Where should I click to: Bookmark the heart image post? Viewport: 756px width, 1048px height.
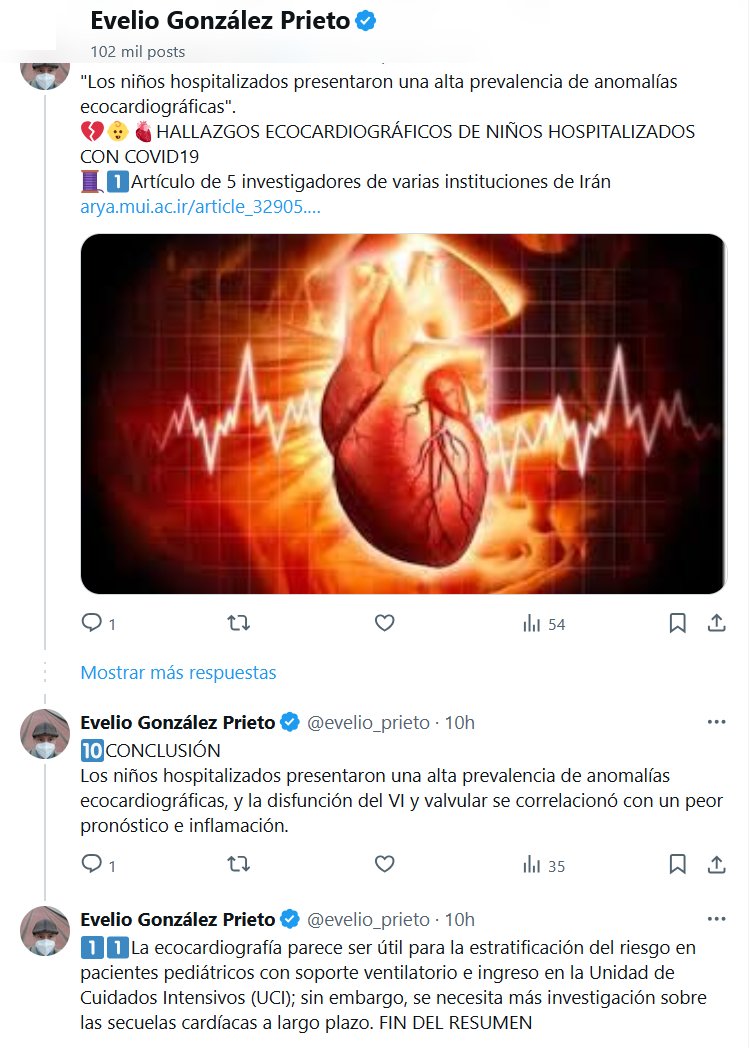point(677,623)
